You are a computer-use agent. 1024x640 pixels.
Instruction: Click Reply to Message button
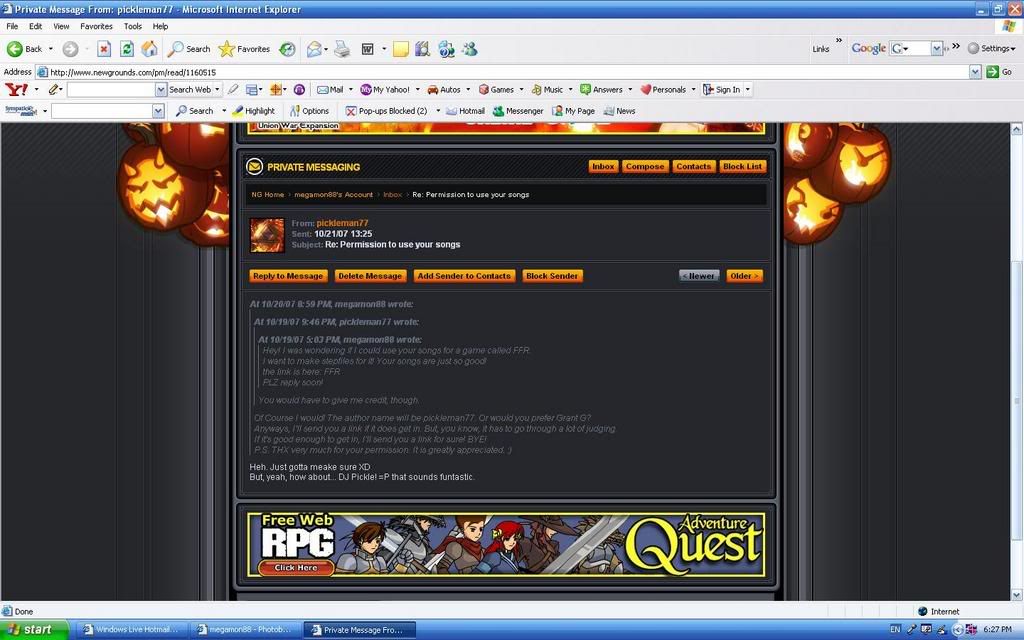click(x=288, y=276)
